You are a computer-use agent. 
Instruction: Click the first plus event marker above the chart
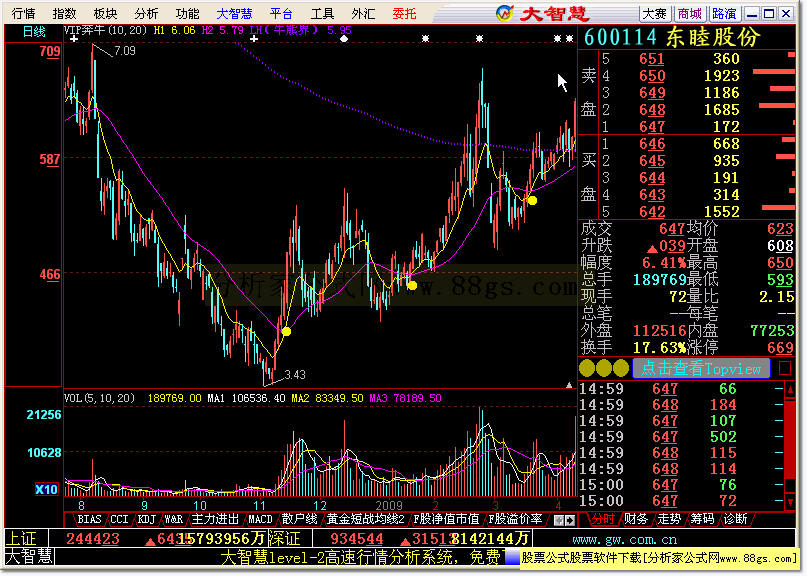click(74, 39)
